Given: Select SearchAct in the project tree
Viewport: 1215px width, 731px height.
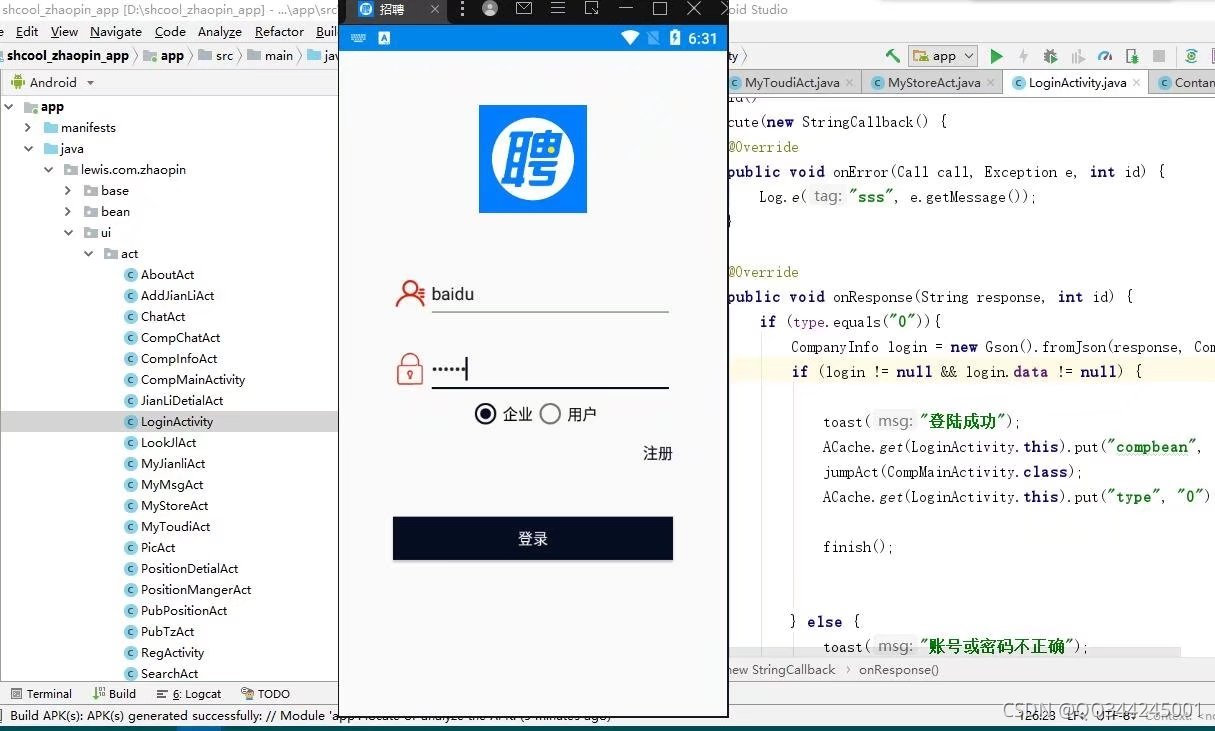Looking at the screenshot, I should click(x=169, y=674).
